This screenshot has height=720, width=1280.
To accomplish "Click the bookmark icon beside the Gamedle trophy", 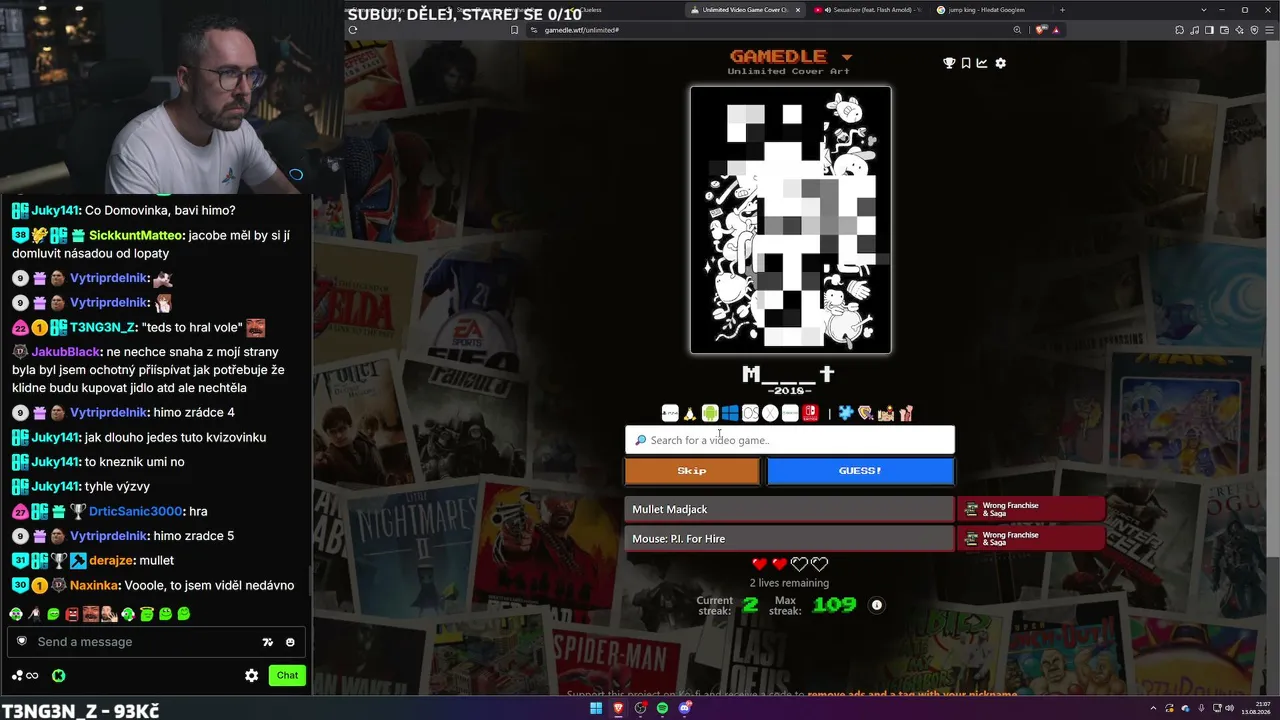I will coord(966,63).
